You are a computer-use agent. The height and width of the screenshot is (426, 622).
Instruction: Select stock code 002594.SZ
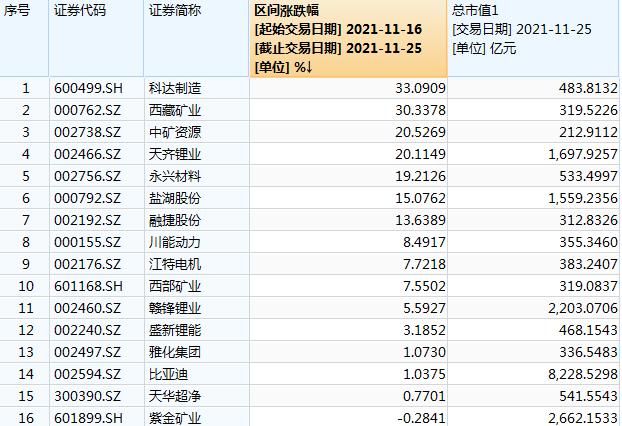point(87,374)
